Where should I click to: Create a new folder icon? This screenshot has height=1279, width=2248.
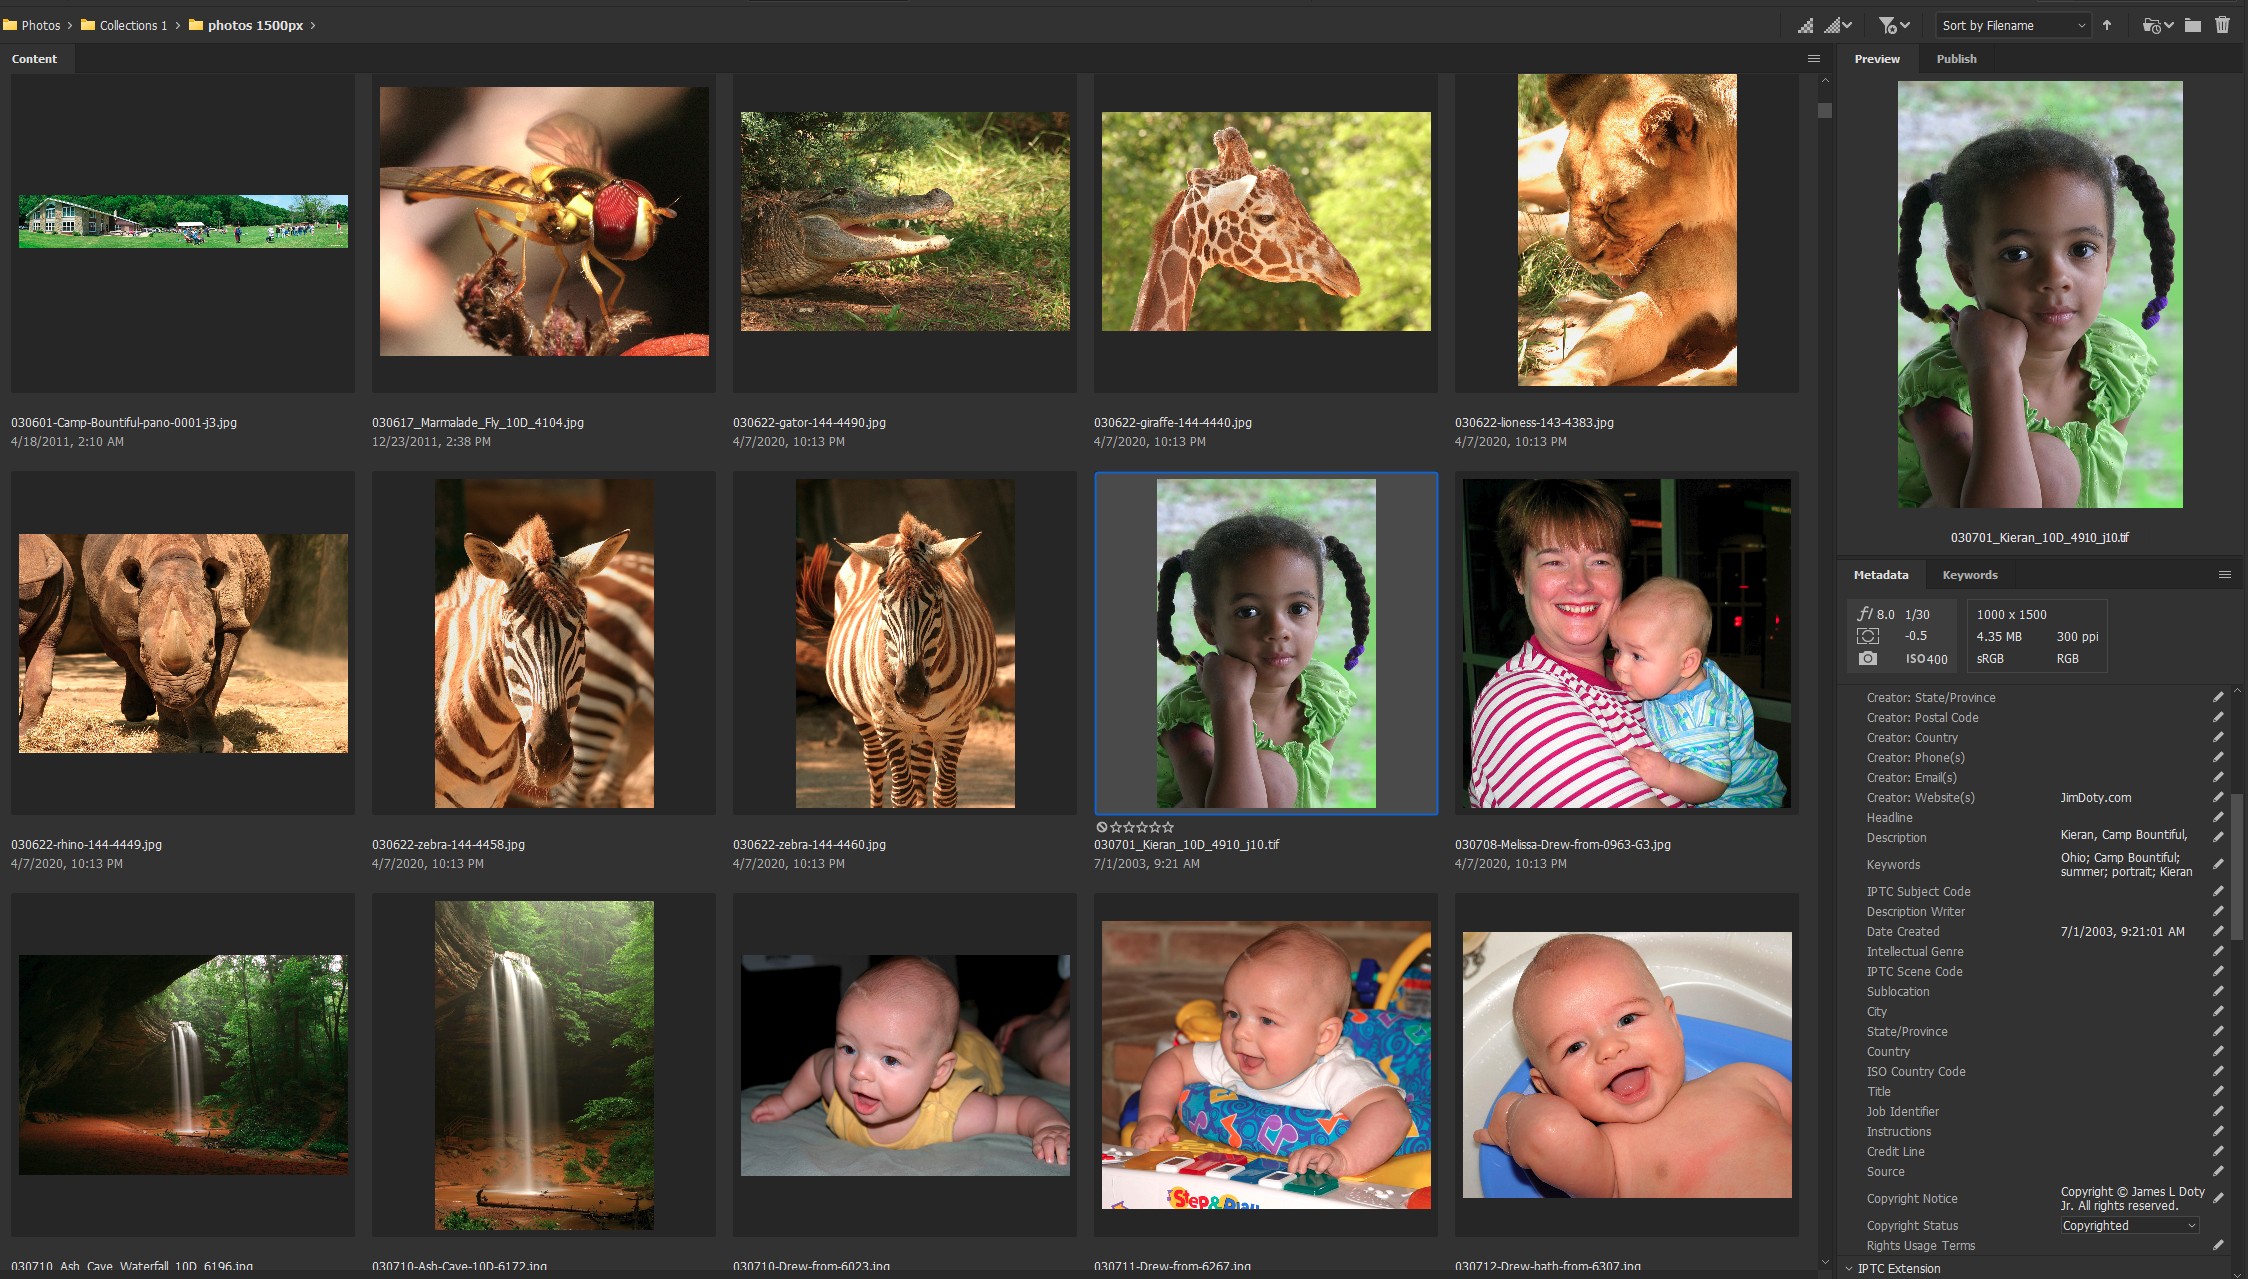2192,26
